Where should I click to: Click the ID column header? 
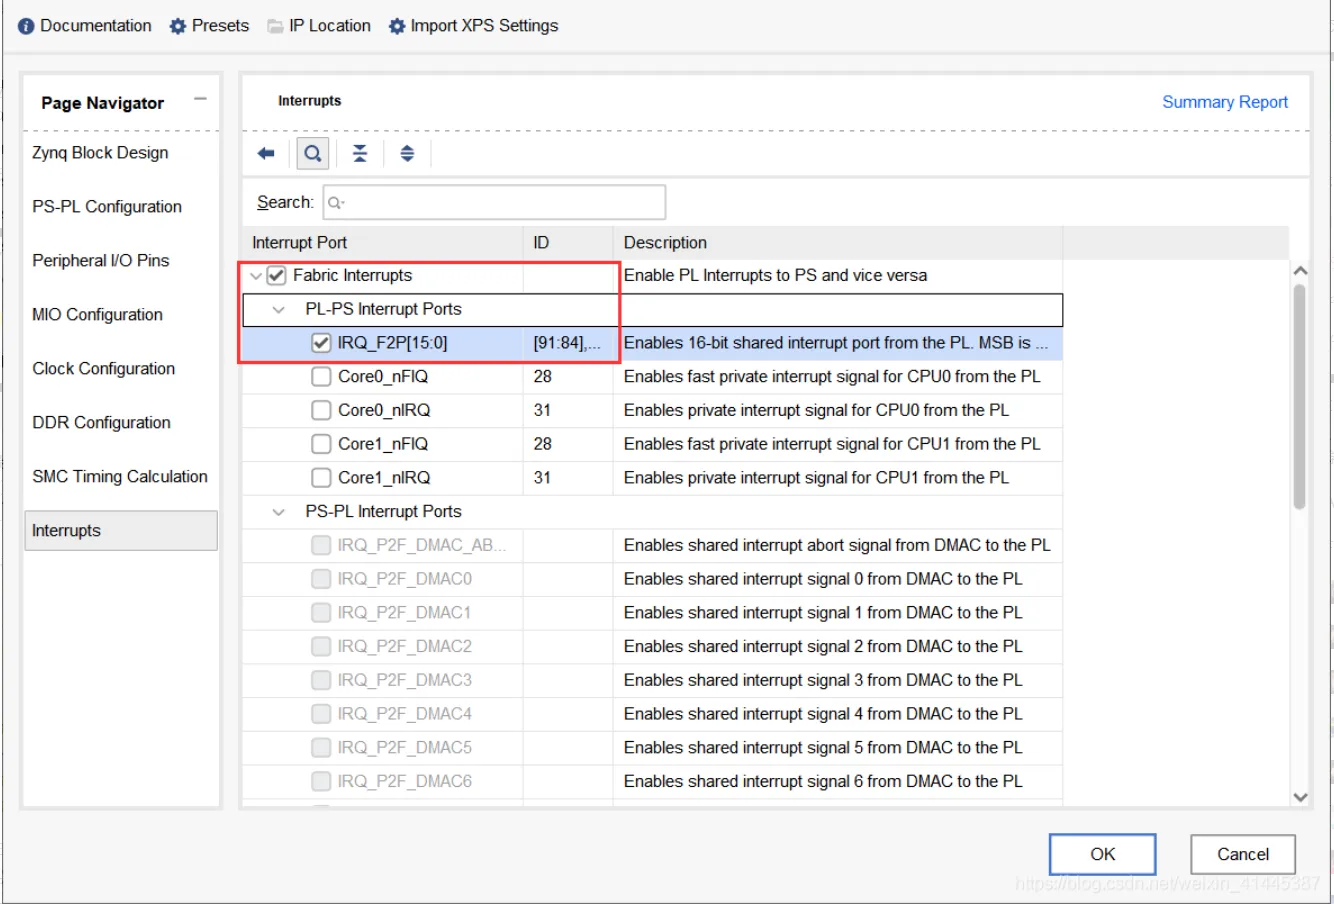point(567,243)
